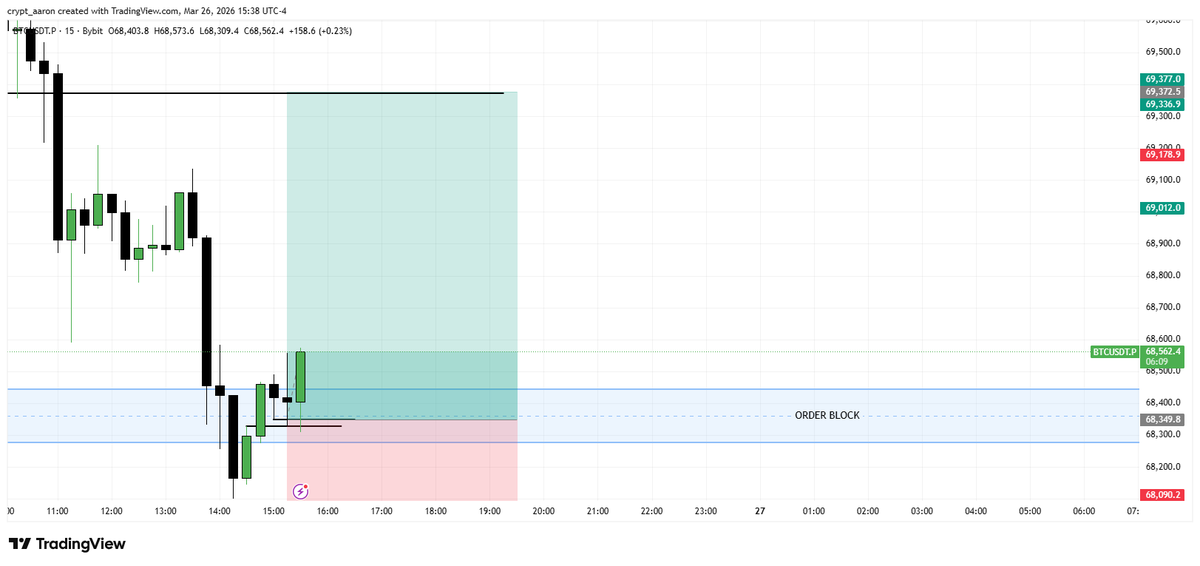Image resolution: width=1200 pixels, height=566 pixels.
Task: Click the 15:00 time axis label
Action: click(x=273, y=511)
